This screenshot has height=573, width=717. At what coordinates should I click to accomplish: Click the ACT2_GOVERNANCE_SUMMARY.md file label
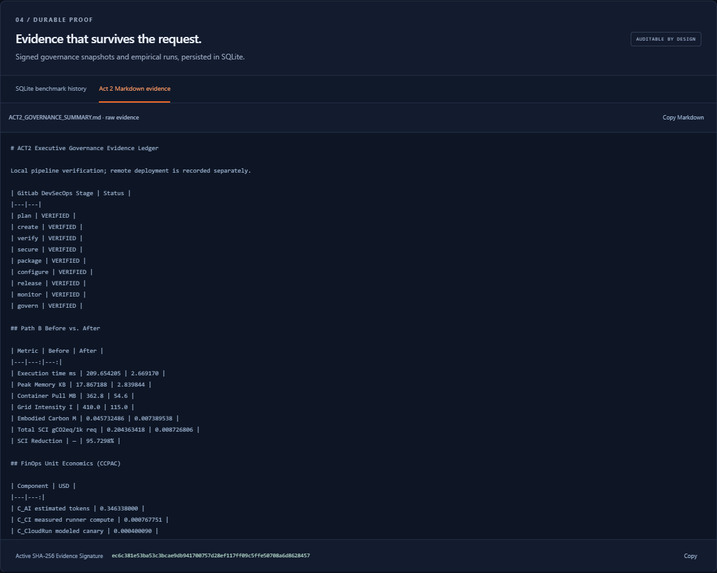pyautogui.click(x=74, y=118)
